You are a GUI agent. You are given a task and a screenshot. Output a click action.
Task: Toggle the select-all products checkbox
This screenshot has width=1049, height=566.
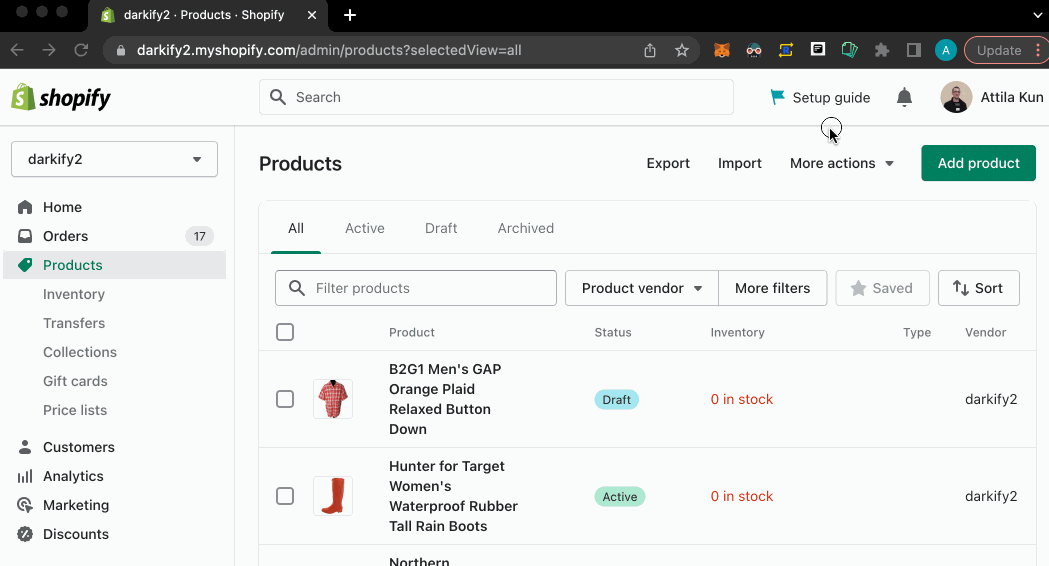[x=285, y=332]
